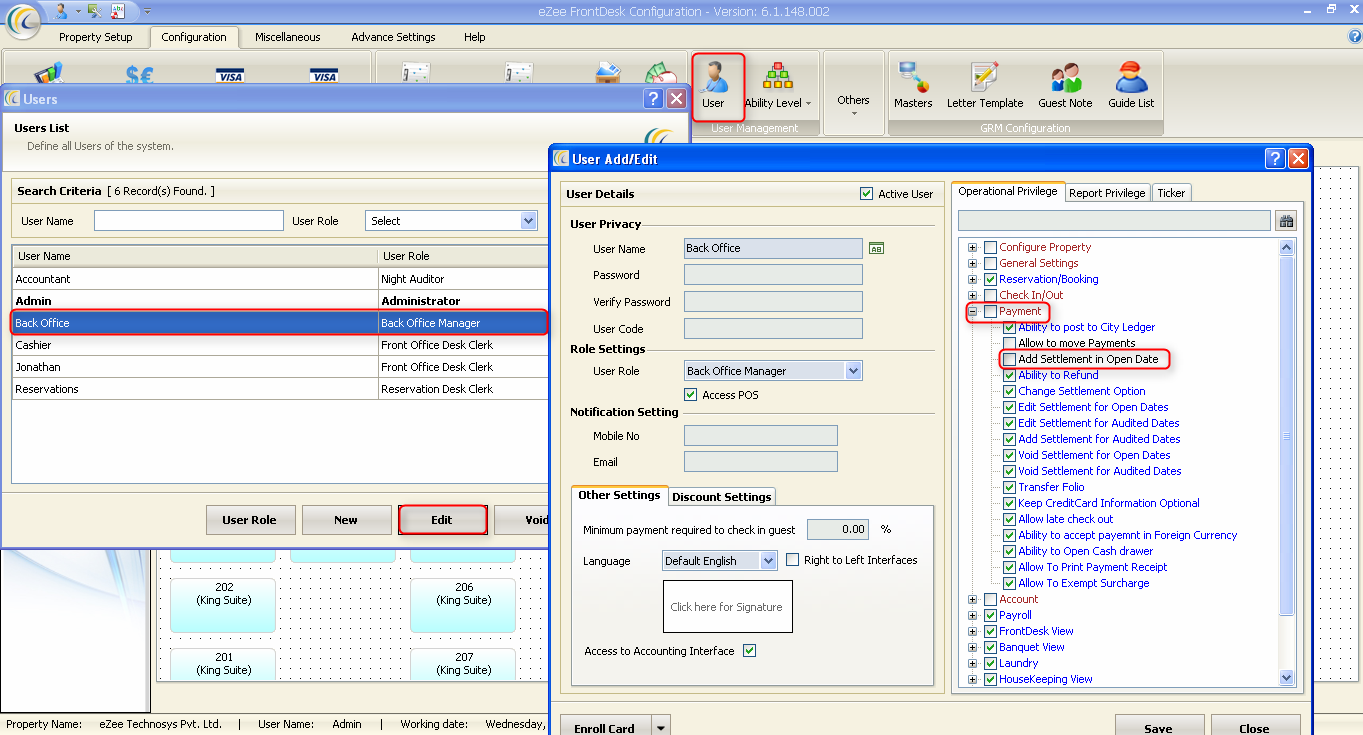Click the privilege tree scrollbar down arrow
The height and width of the screenshot is (735, 1363).
point(1287,677)
